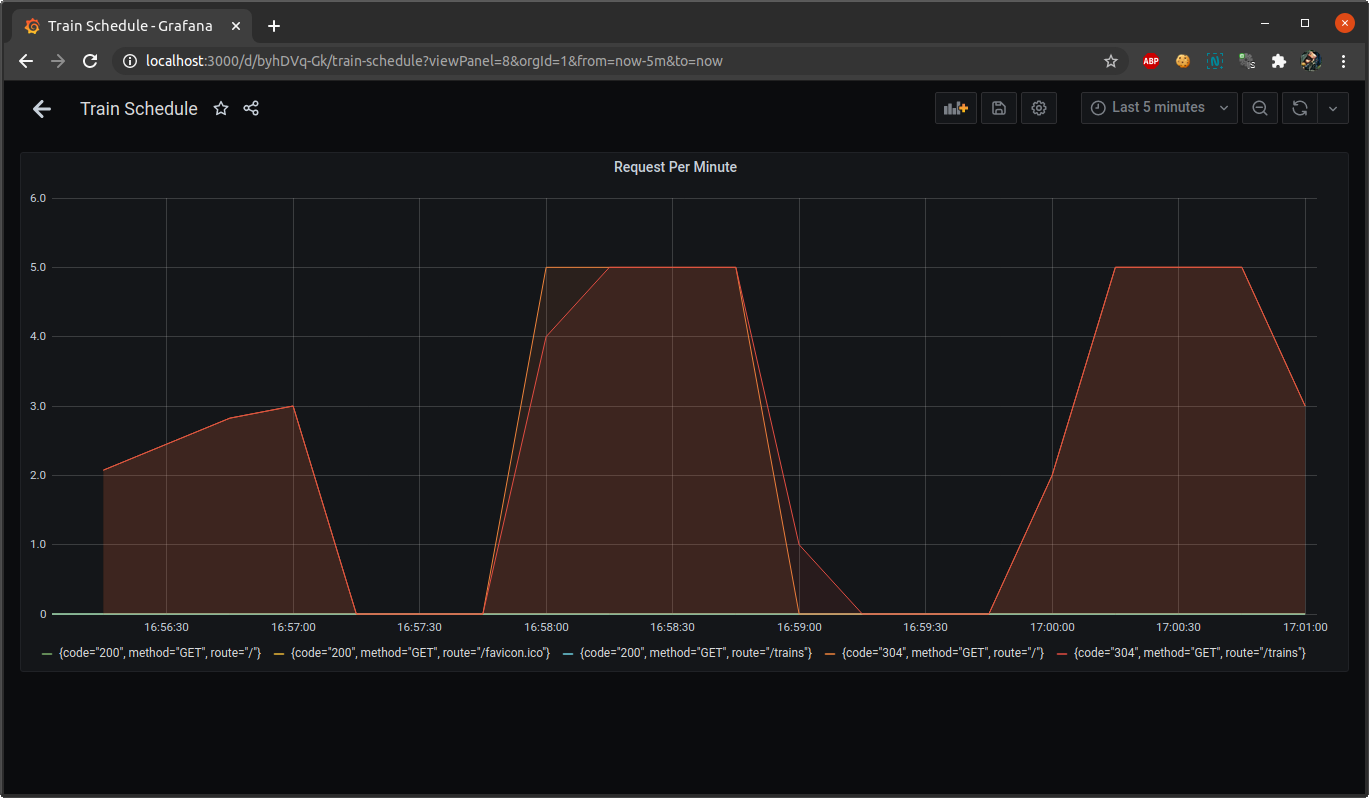This screenshot has height=798, width=1369.
Task: Click the Train Schedule dashboard title
Action: [139, 109]
